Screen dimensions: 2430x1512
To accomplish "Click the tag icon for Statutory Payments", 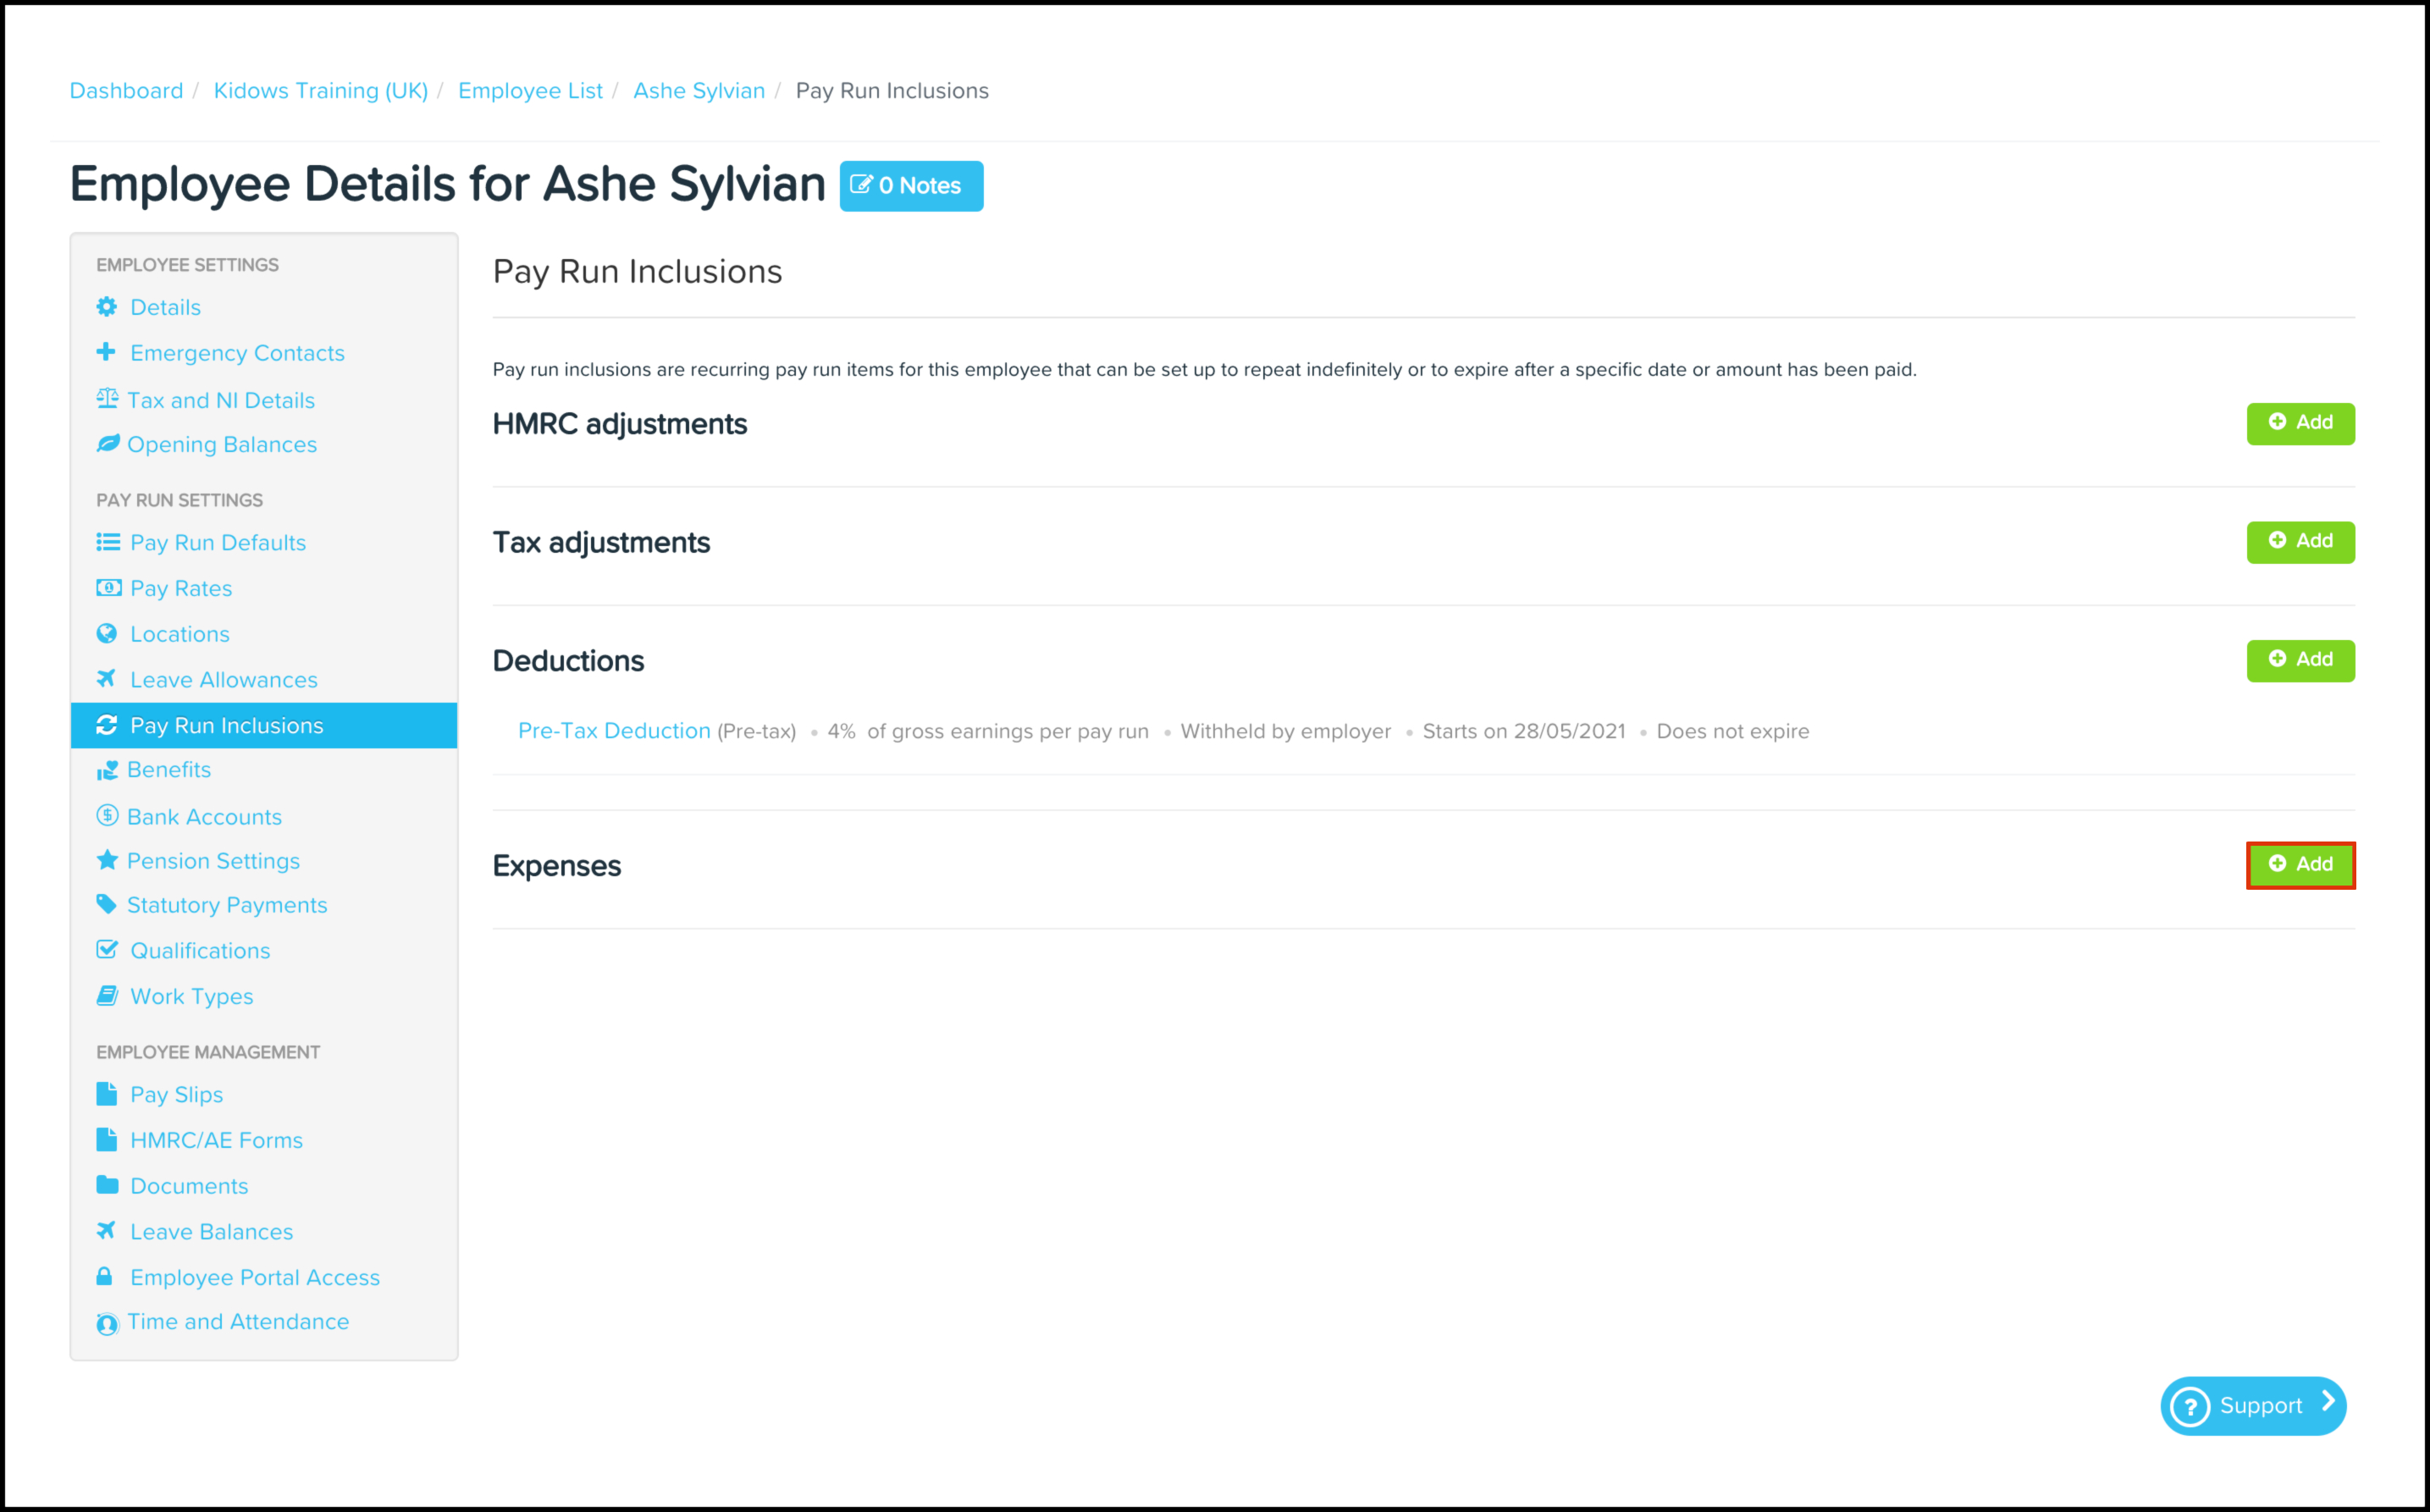I will click(106, 904).
